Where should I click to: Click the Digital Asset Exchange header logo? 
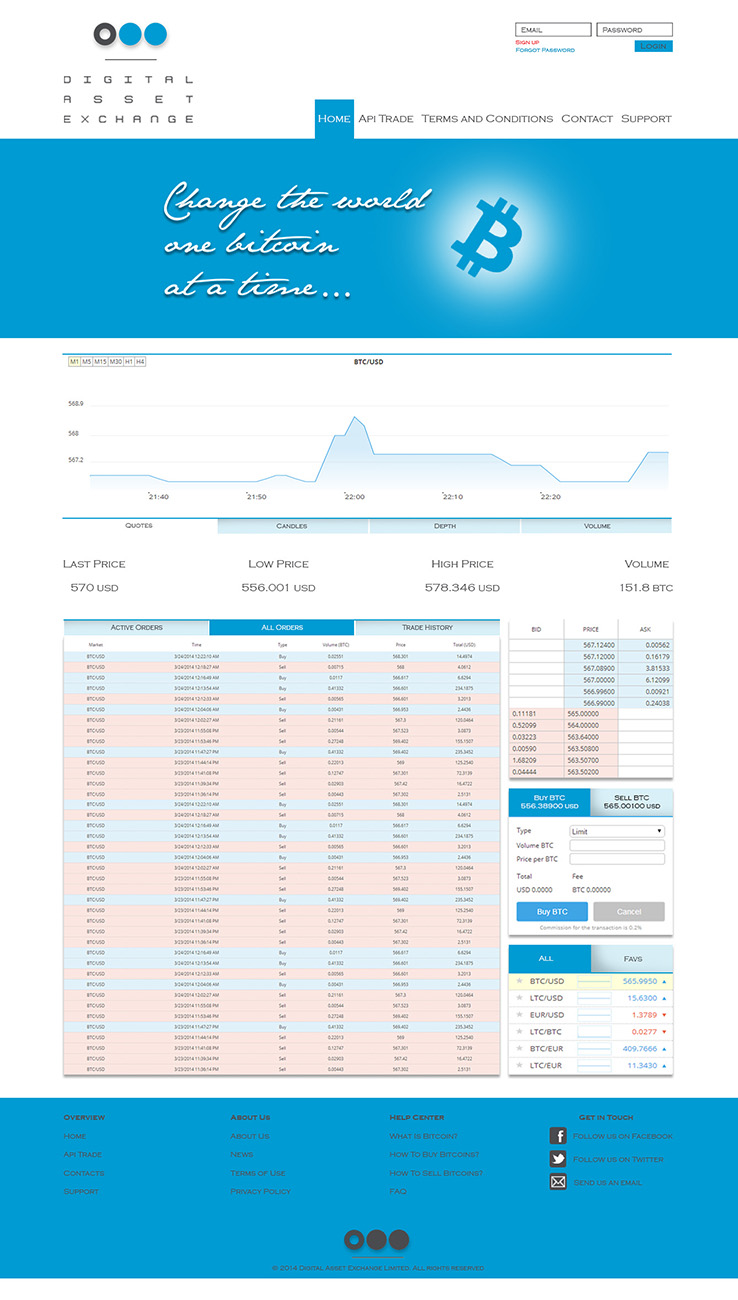pyautogui.click(x=129, y=73)
